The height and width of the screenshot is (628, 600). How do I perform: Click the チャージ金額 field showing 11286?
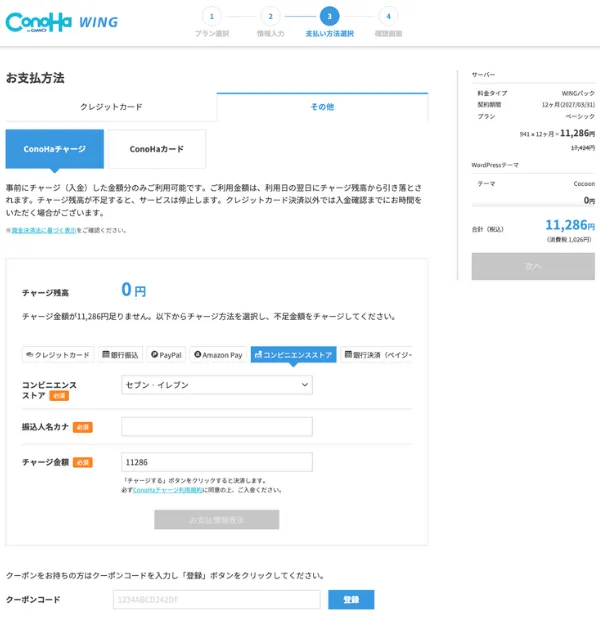tap(216, 462)
